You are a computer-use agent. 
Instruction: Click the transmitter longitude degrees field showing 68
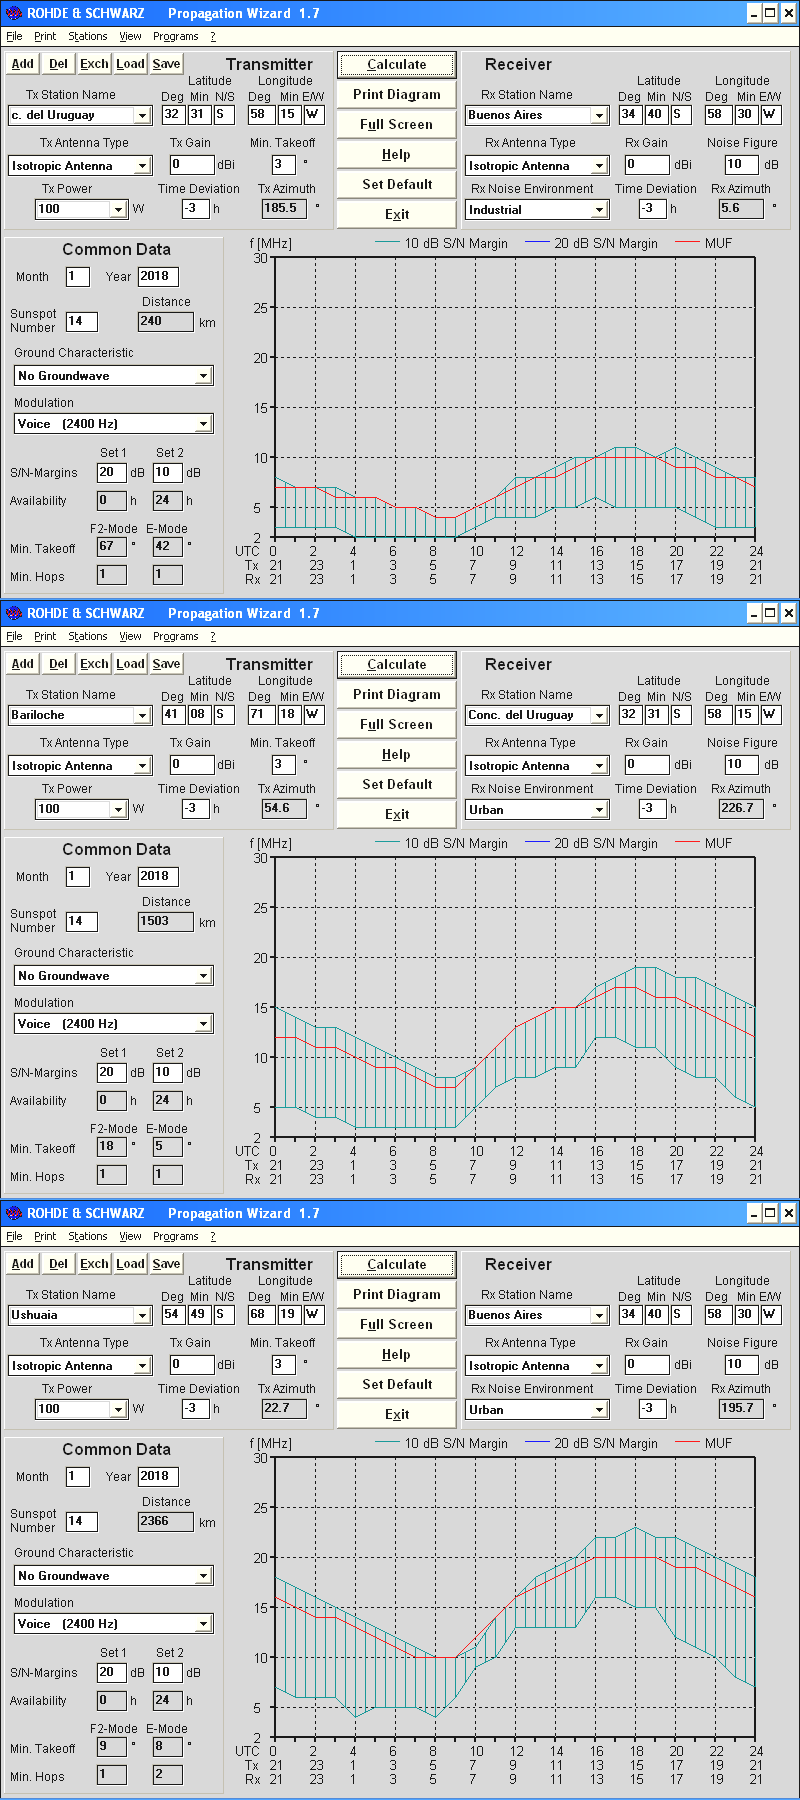260,1315
